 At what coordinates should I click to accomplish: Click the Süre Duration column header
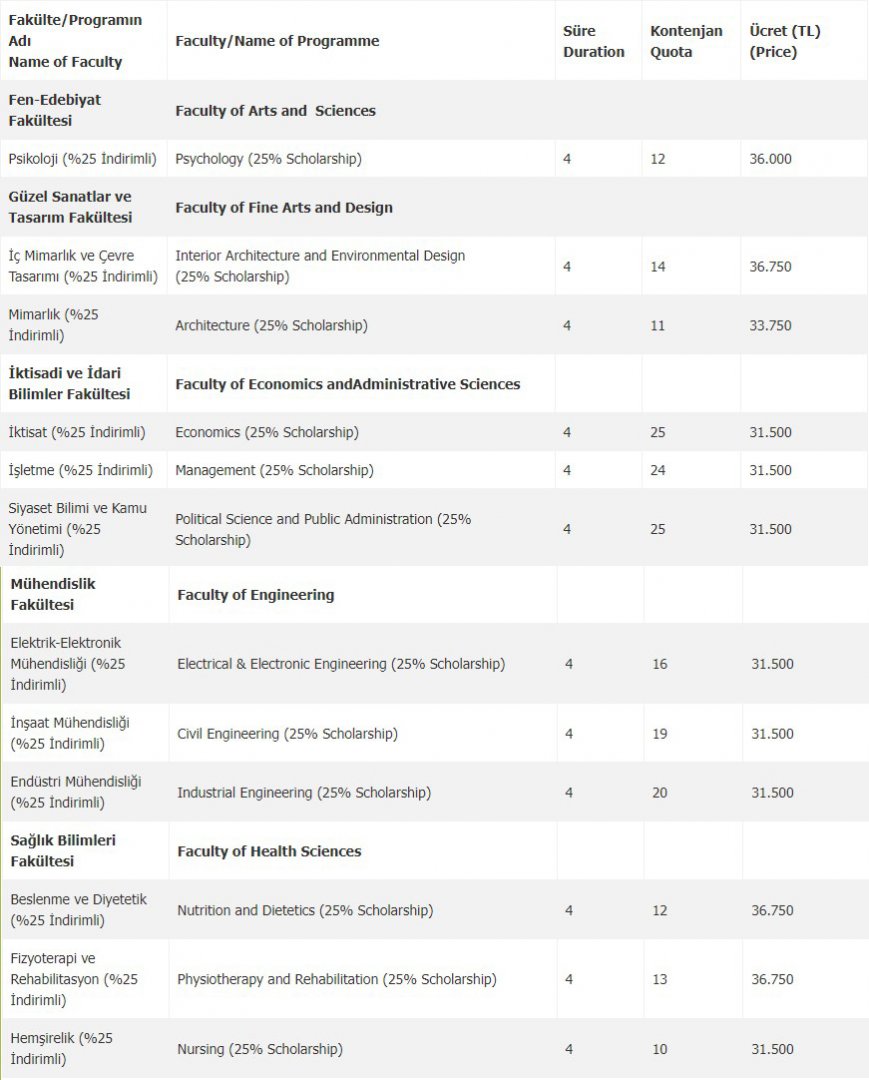coord(593,41)
